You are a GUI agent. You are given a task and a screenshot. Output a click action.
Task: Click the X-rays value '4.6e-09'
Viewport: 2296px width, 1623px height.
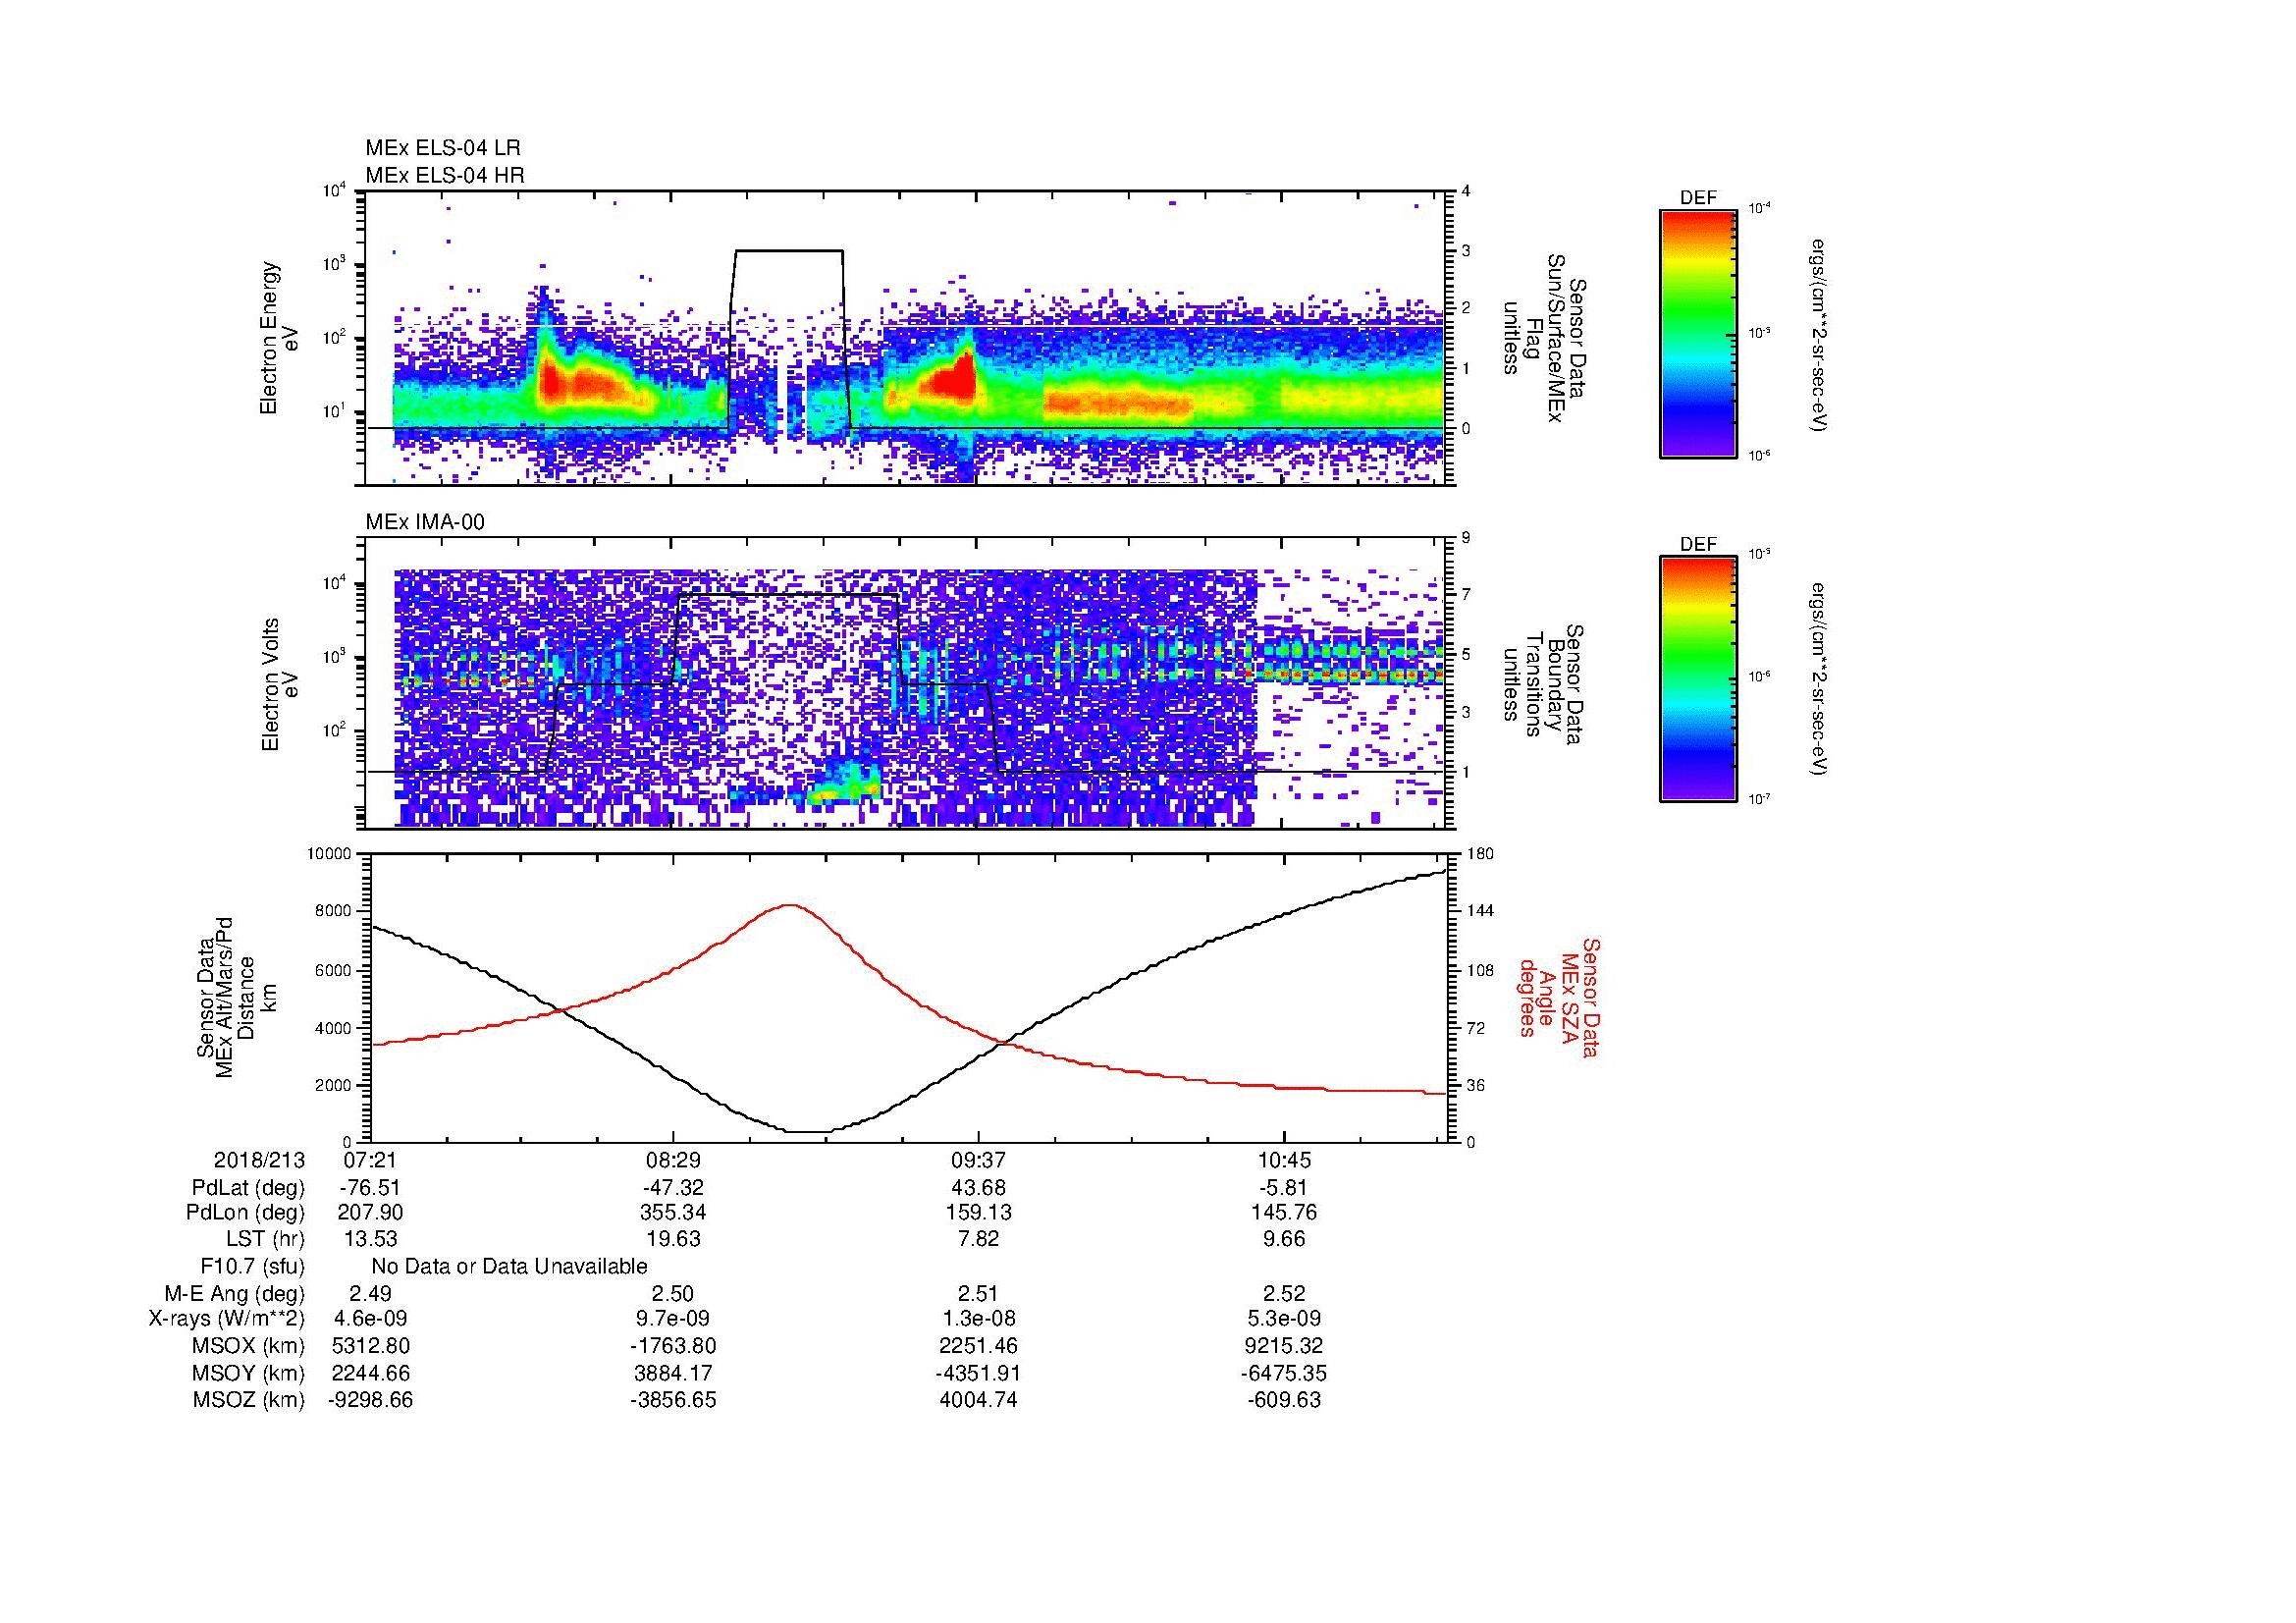coord(371,1319)
